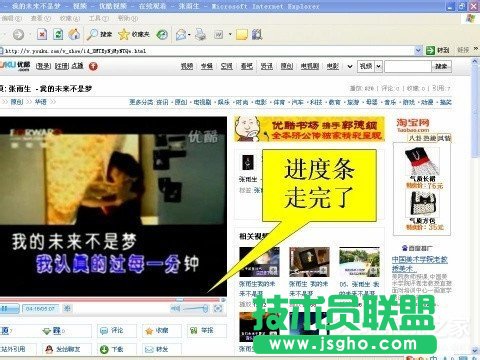
Task: Click into the URL address field
Action: 207,51
